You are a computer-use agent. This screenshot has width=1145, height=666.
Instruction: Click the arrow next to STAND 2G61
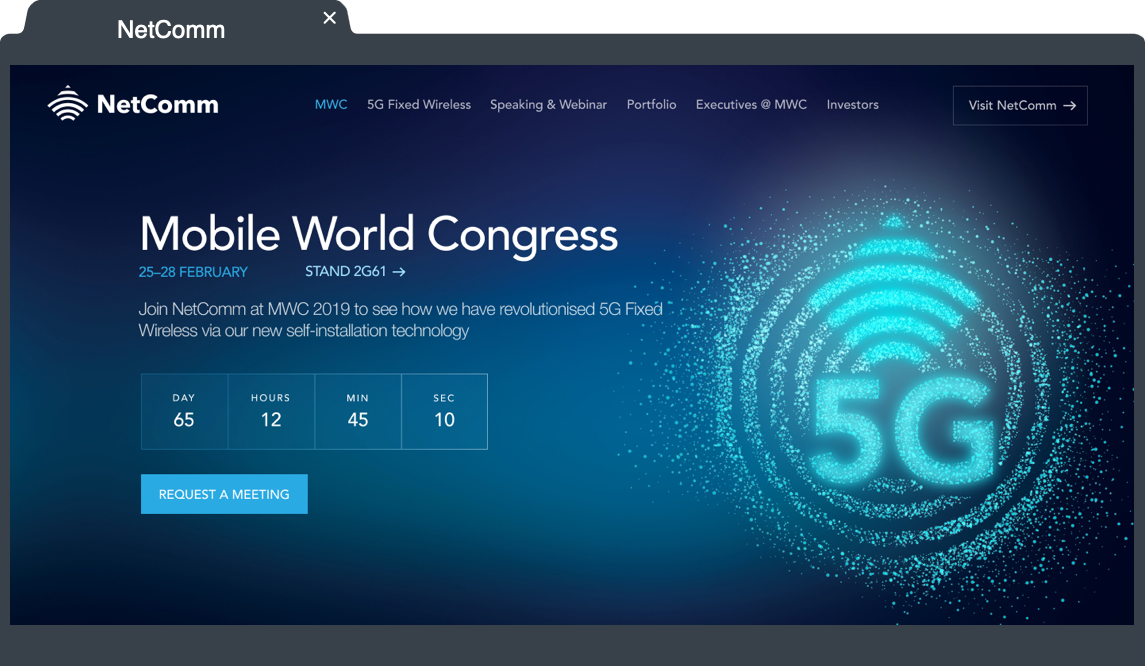399,272
